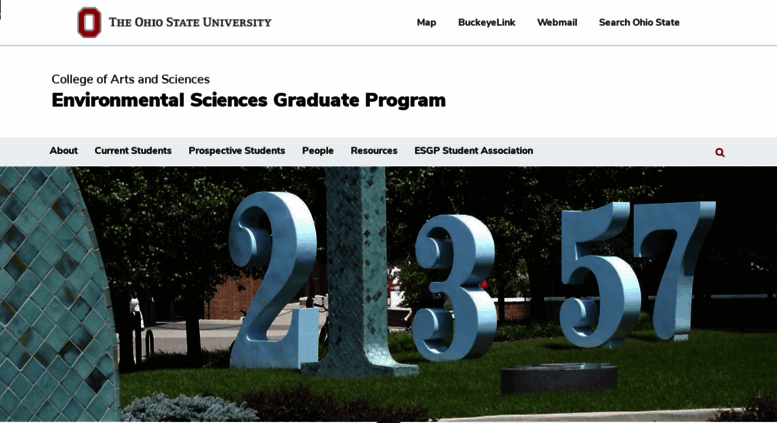Open the Resources menu
This screenshot has width=777, height=423.
click(374, 151)
